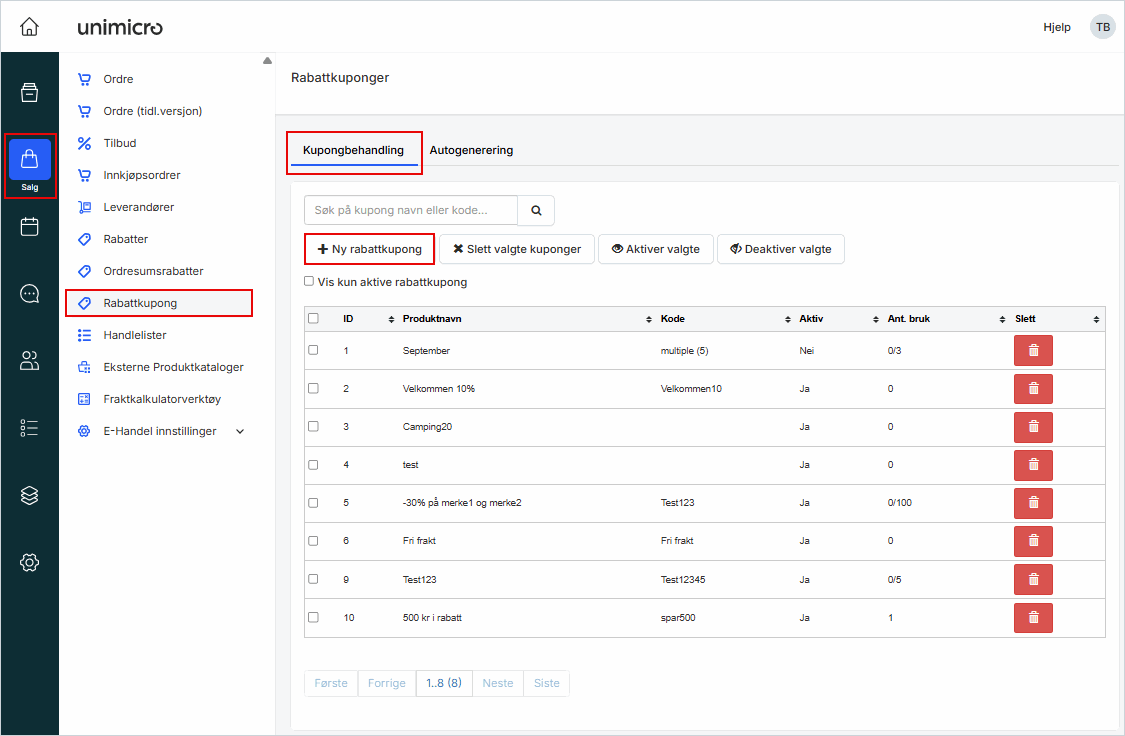
Task: Click the magnifier search button
Action: [x=536, y=211]
